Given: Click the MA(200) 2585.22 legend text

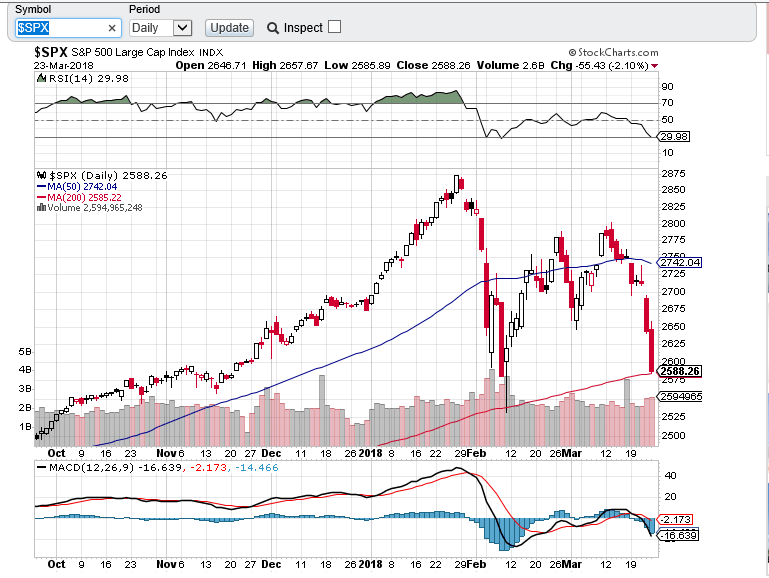Looking at the screenshot, I should click(x=85, y=198).
